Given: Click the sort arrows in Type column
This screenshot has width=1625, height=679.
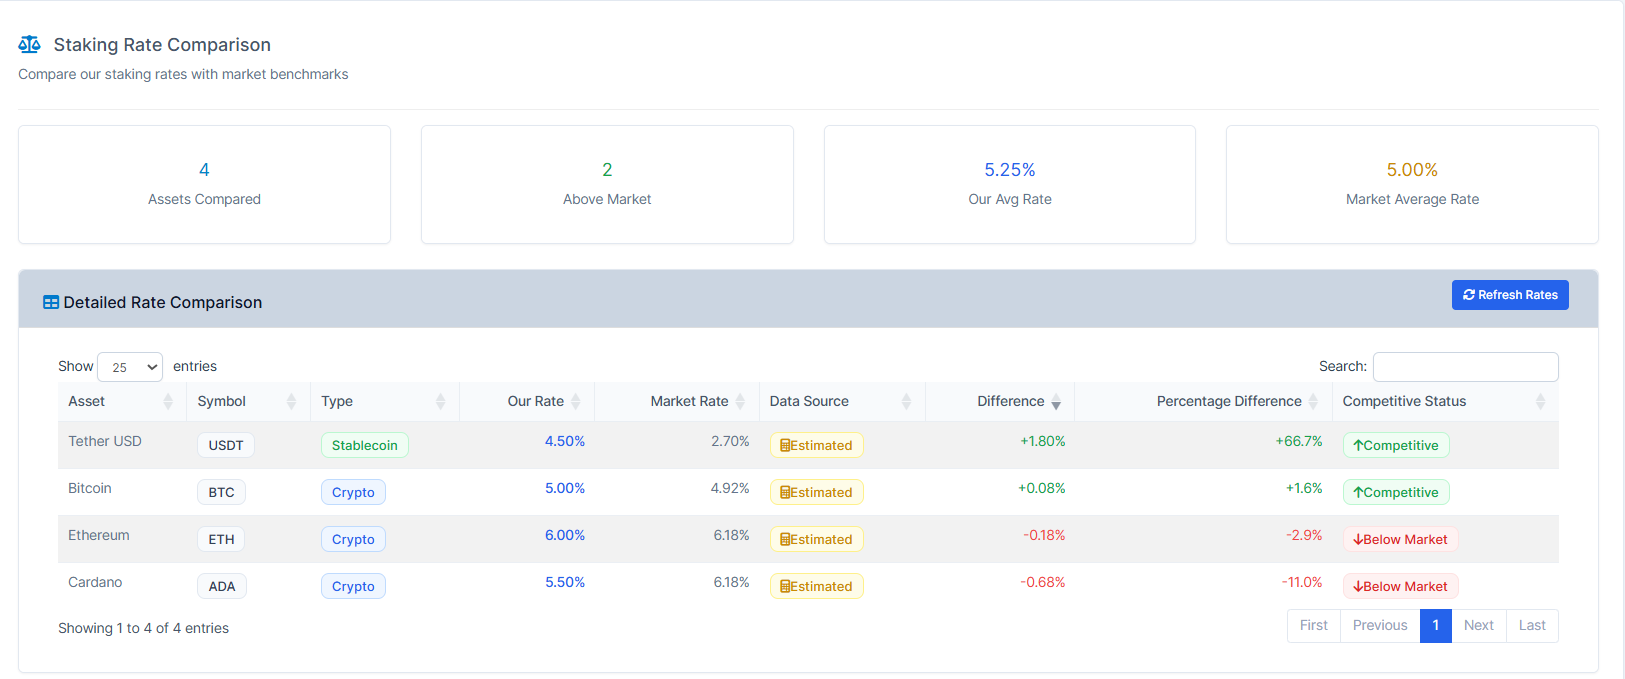Looking at the screenshot, I should pyautogui.click(x=440, y=401).
